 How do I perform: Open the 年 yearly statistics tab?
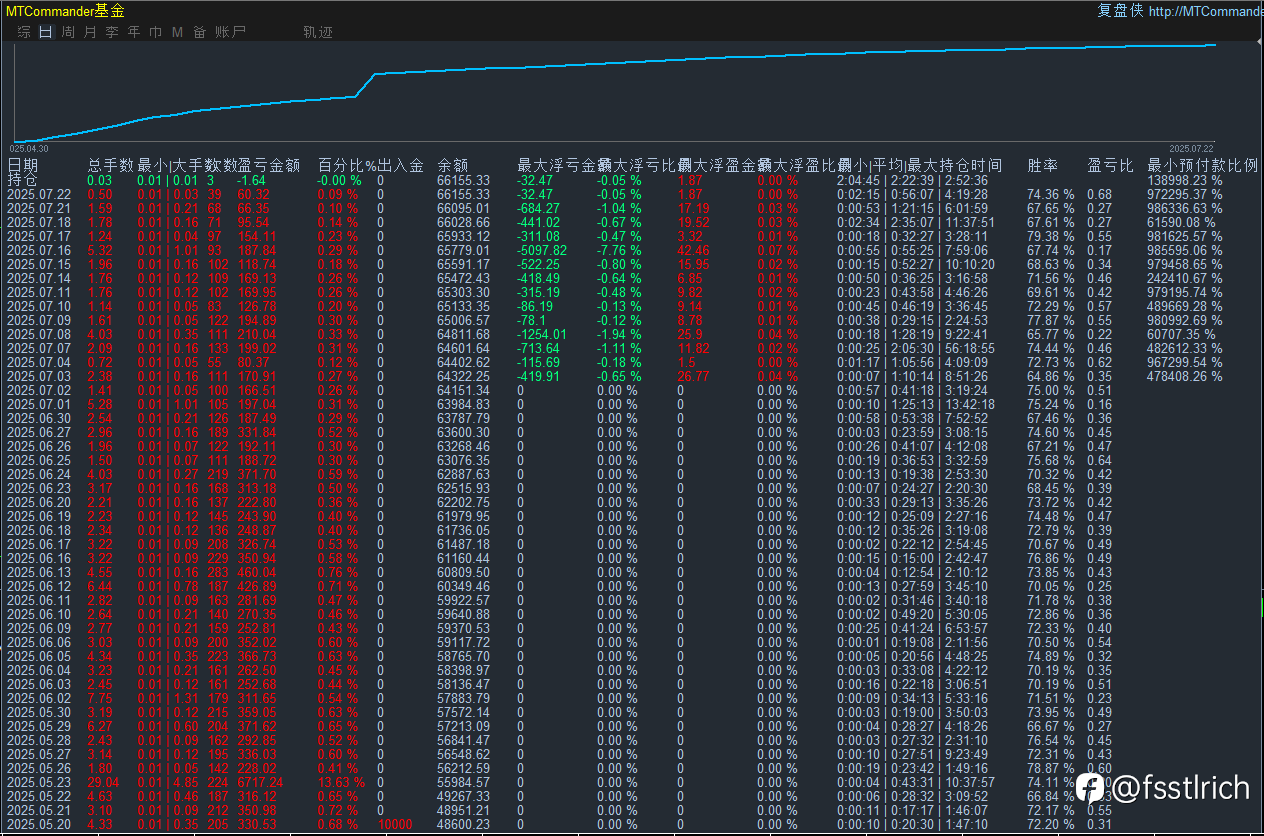click(134, 32)
